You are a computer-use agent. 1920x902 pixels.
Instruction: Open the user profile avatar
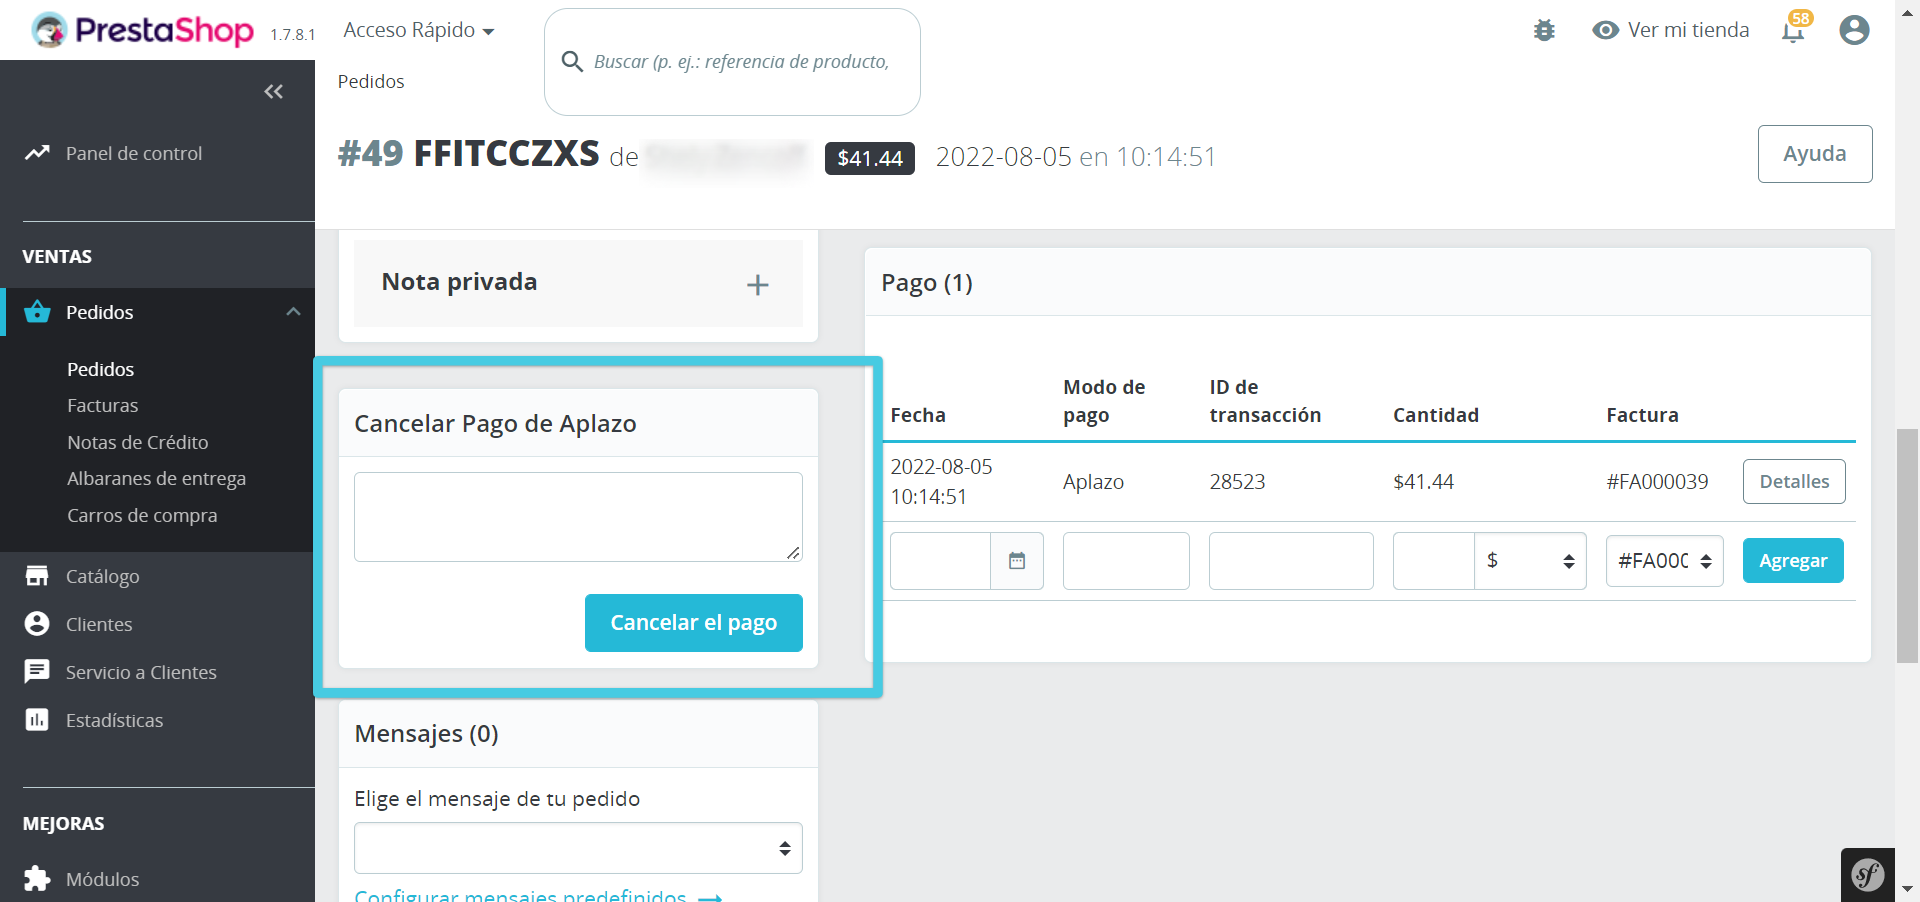coord(1854,30)
